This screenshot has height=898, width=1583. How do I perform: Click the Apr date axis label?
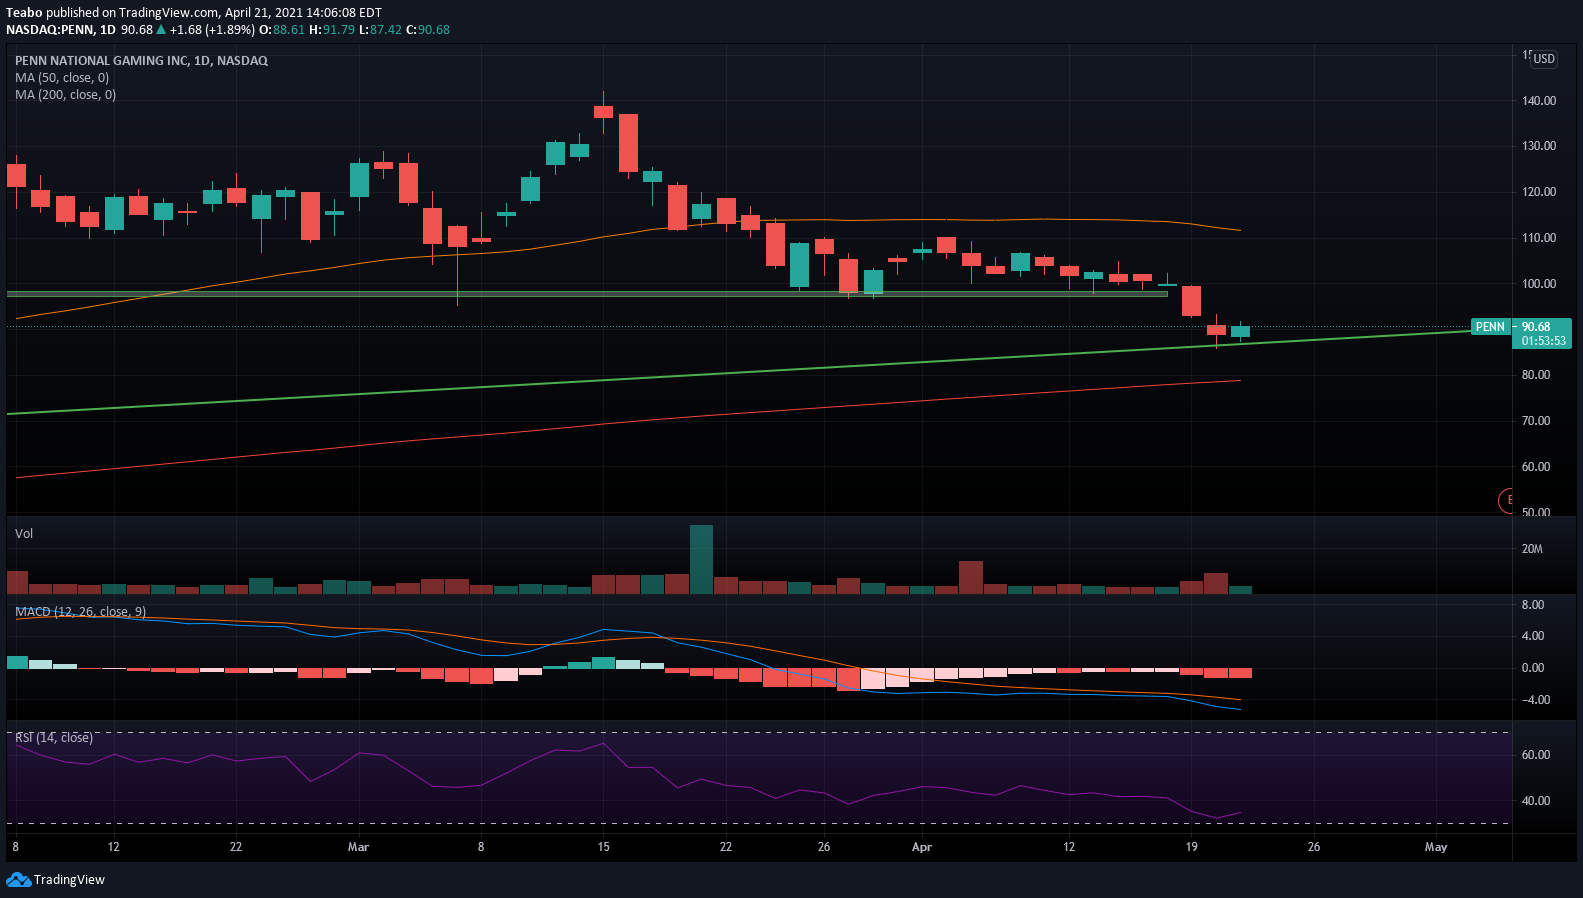tap(922, 847)
